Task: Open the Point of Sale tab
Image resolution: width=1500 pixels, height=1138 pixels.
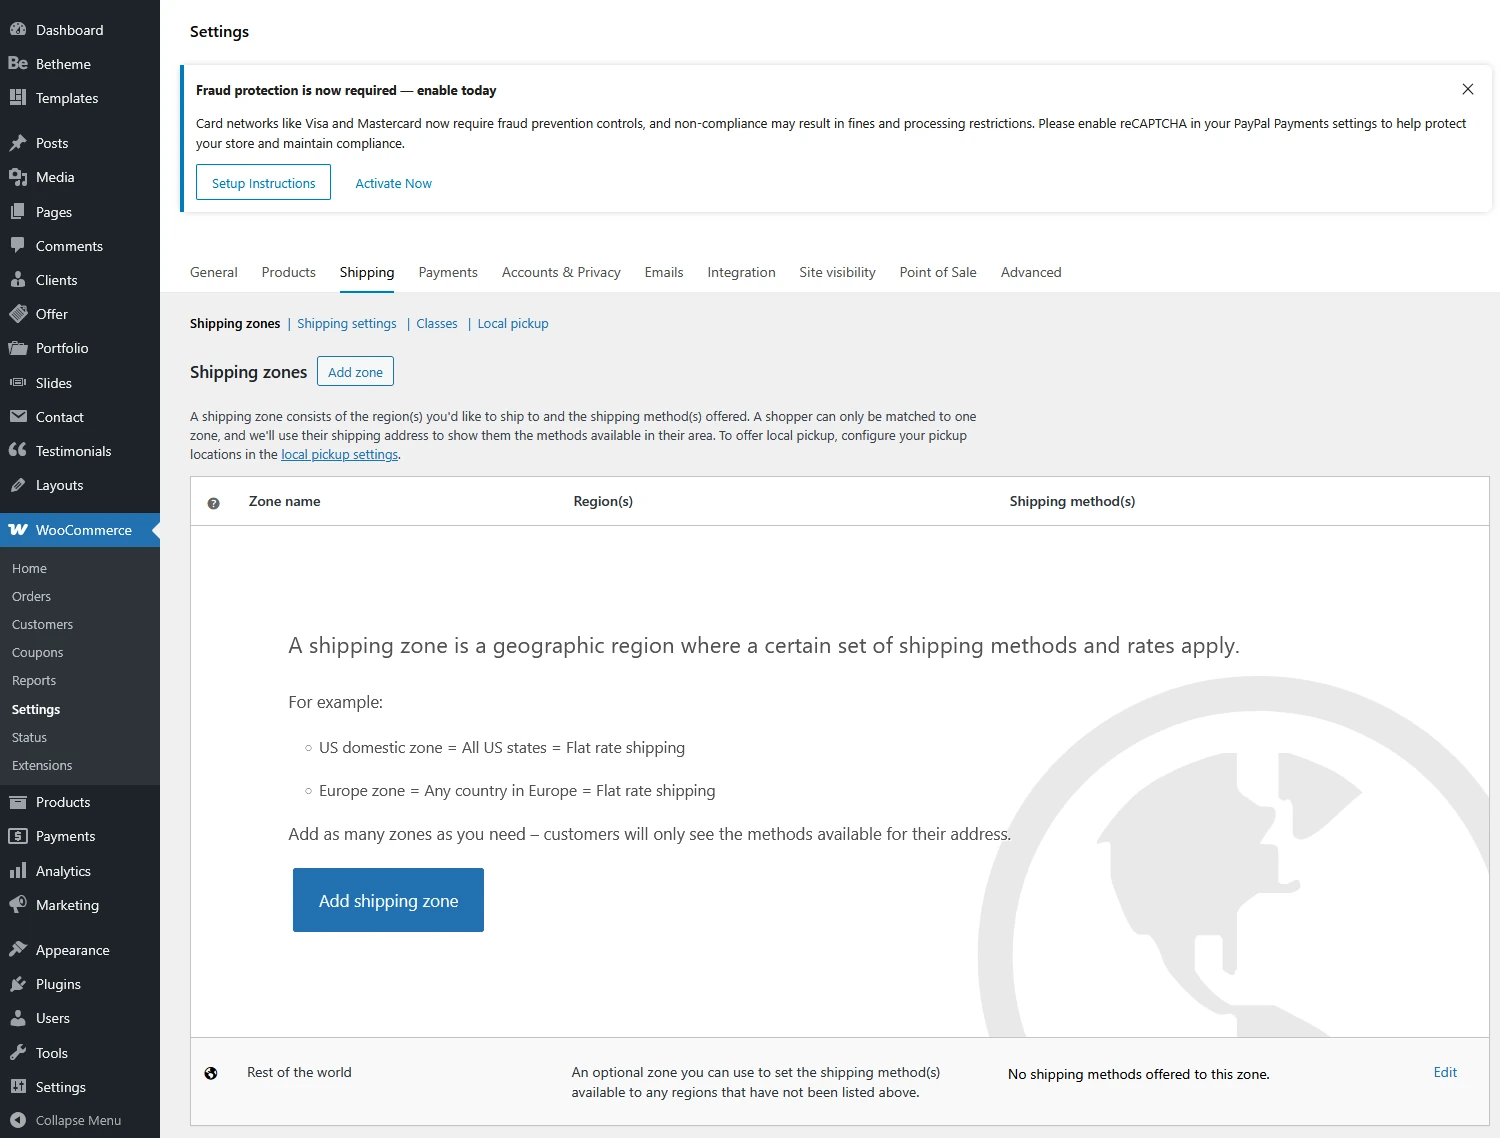Action: (x=937, y=272)
